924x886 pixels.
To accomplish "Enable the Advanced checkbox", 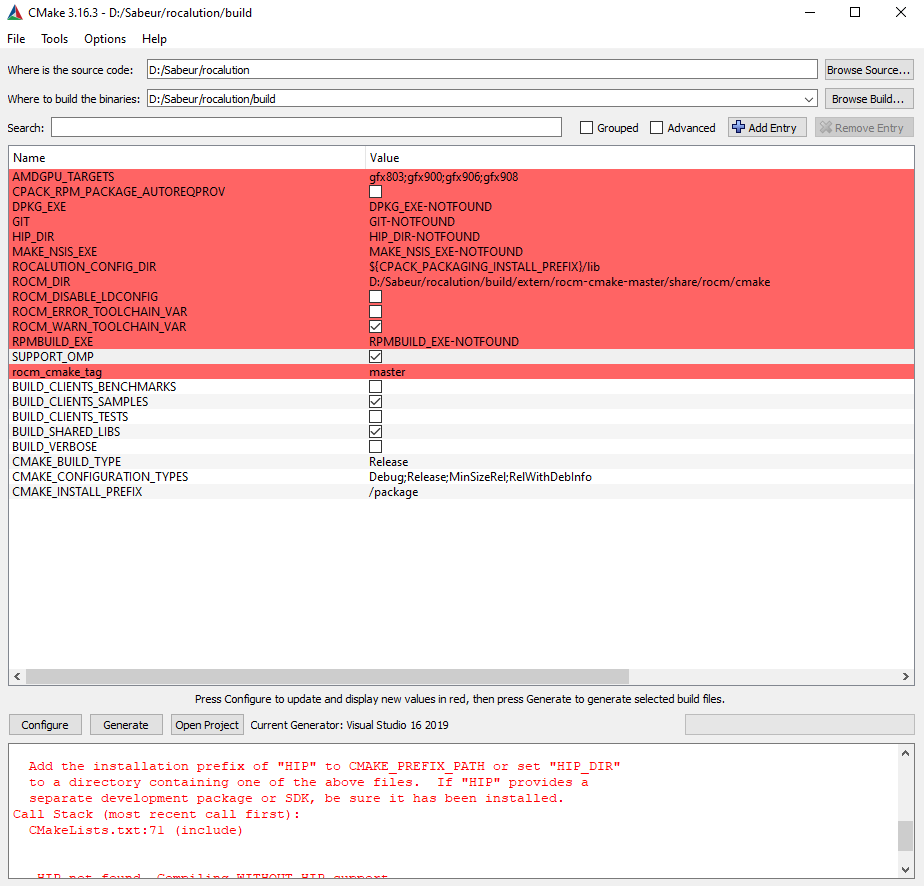I will (x=656, y=128).
